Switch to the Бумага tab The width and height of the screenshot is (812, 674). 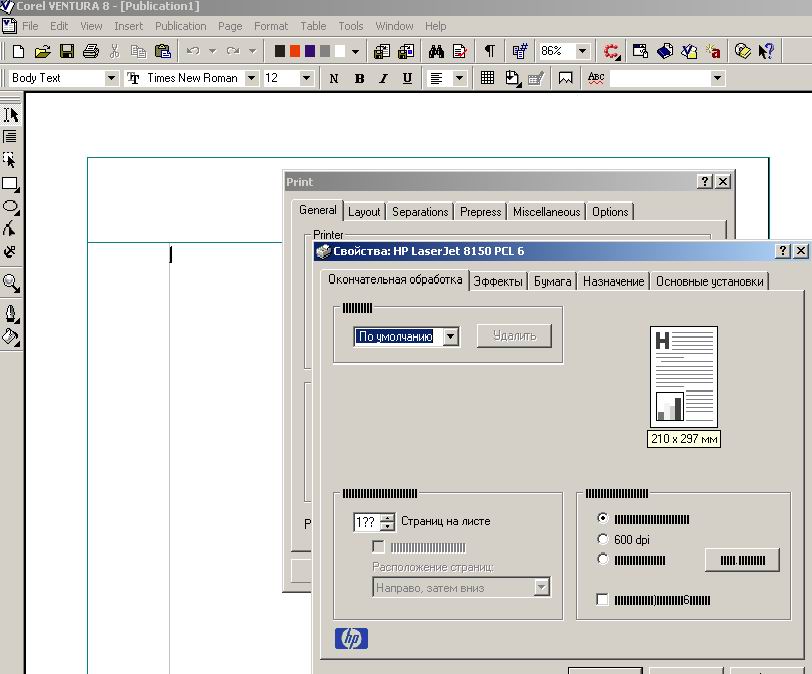click(553, 282)
